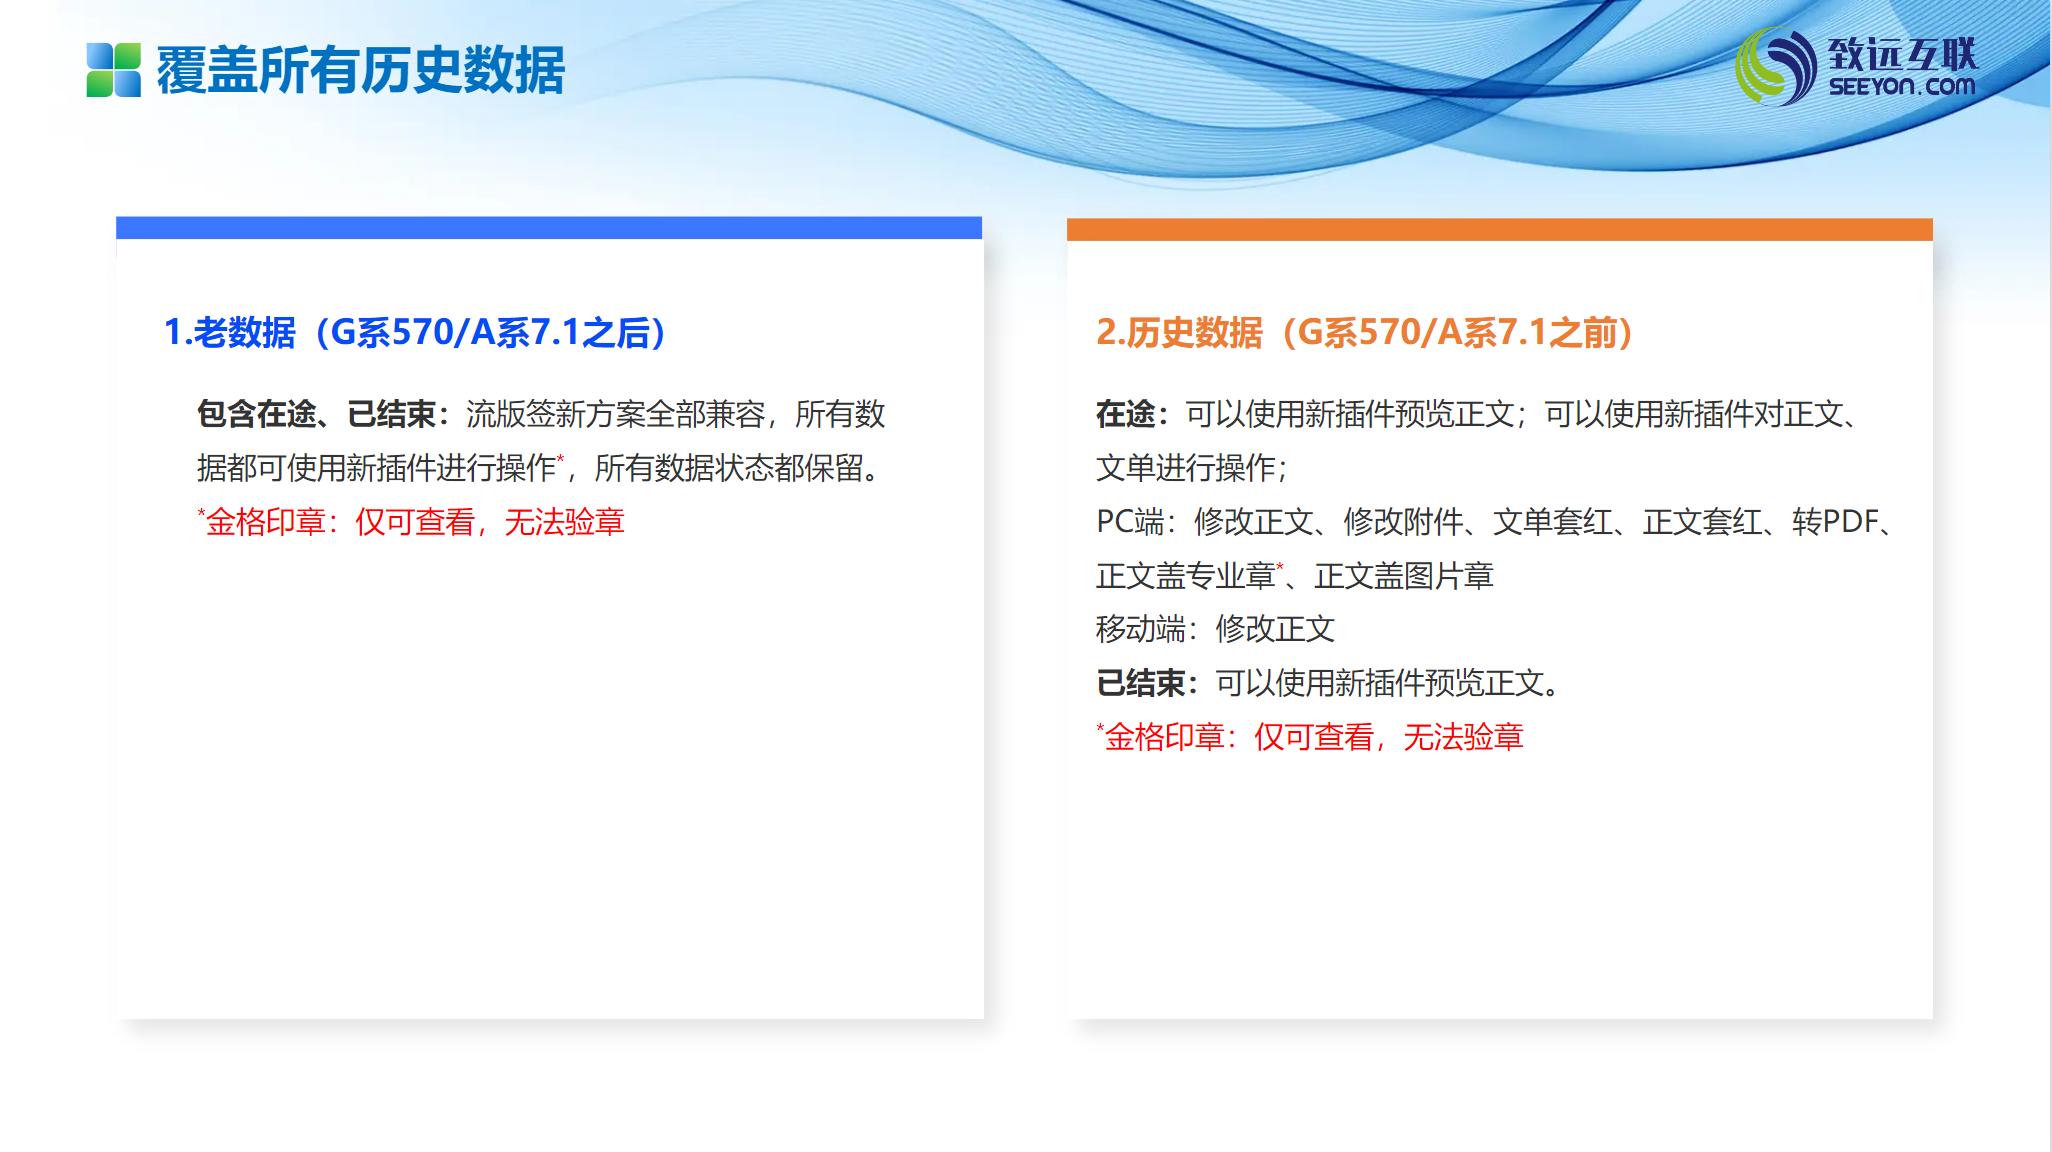2052x1152 pixels.
Task: Click the blue bar atop left card
Action: point(548,228)
